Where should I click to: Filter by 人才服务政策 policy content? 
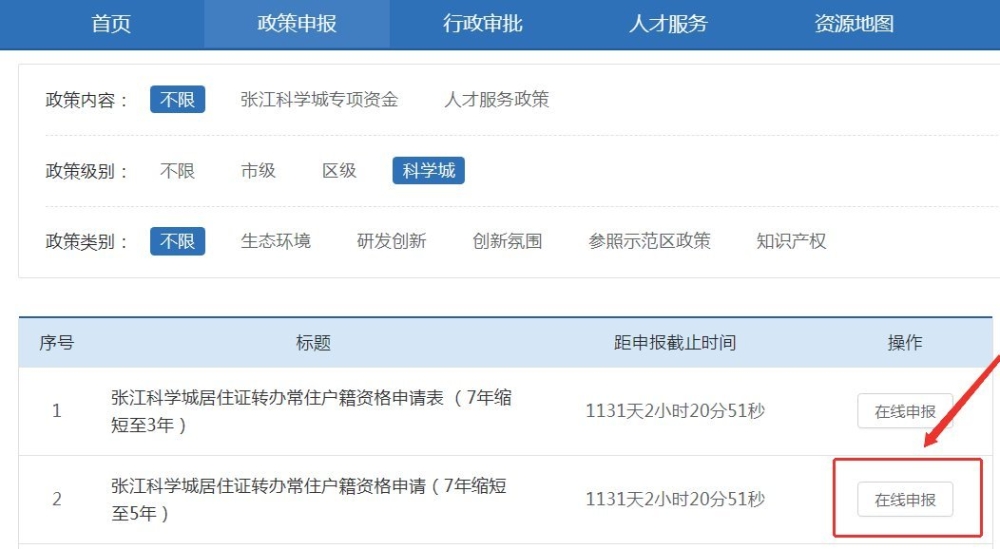pos(497,99)
